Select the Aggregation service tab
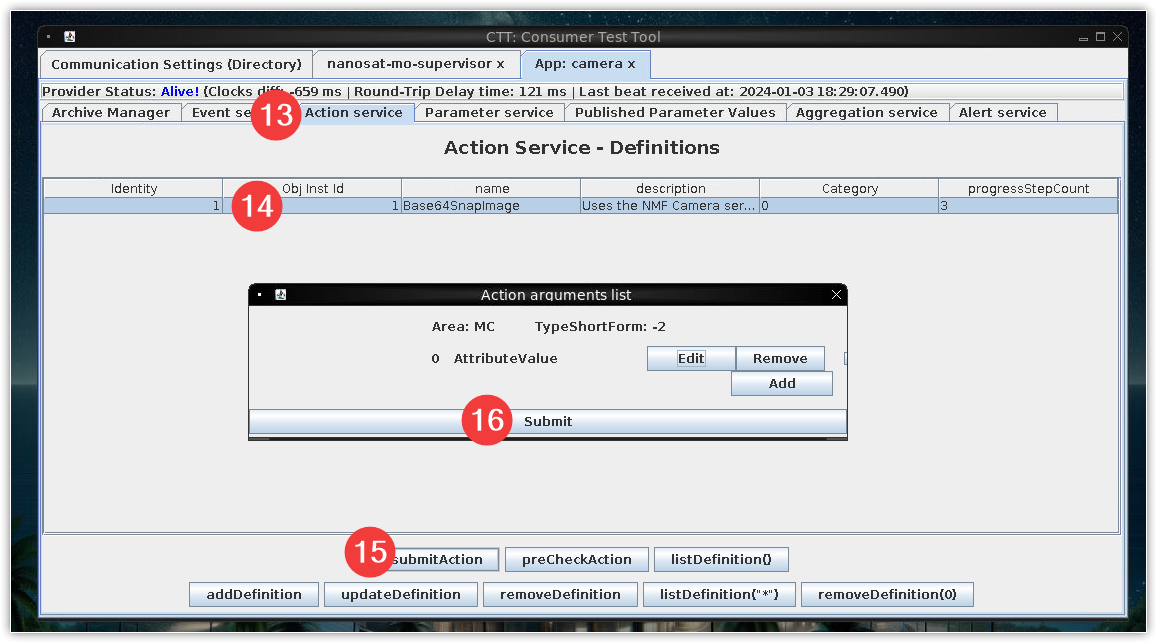1157x643 pixels. [866, 113]
